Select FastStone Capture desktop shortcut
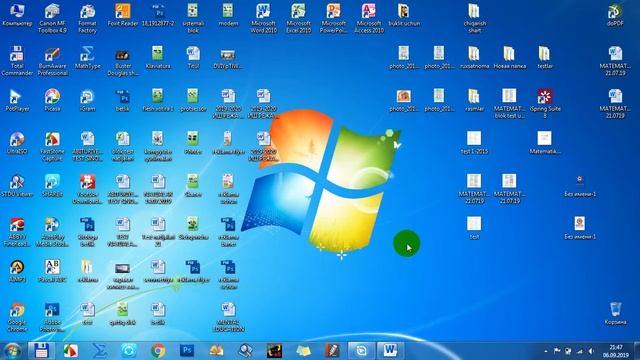The width and height of the screenshot is (640, 360). pyautogui.click(x=52, y=147)
